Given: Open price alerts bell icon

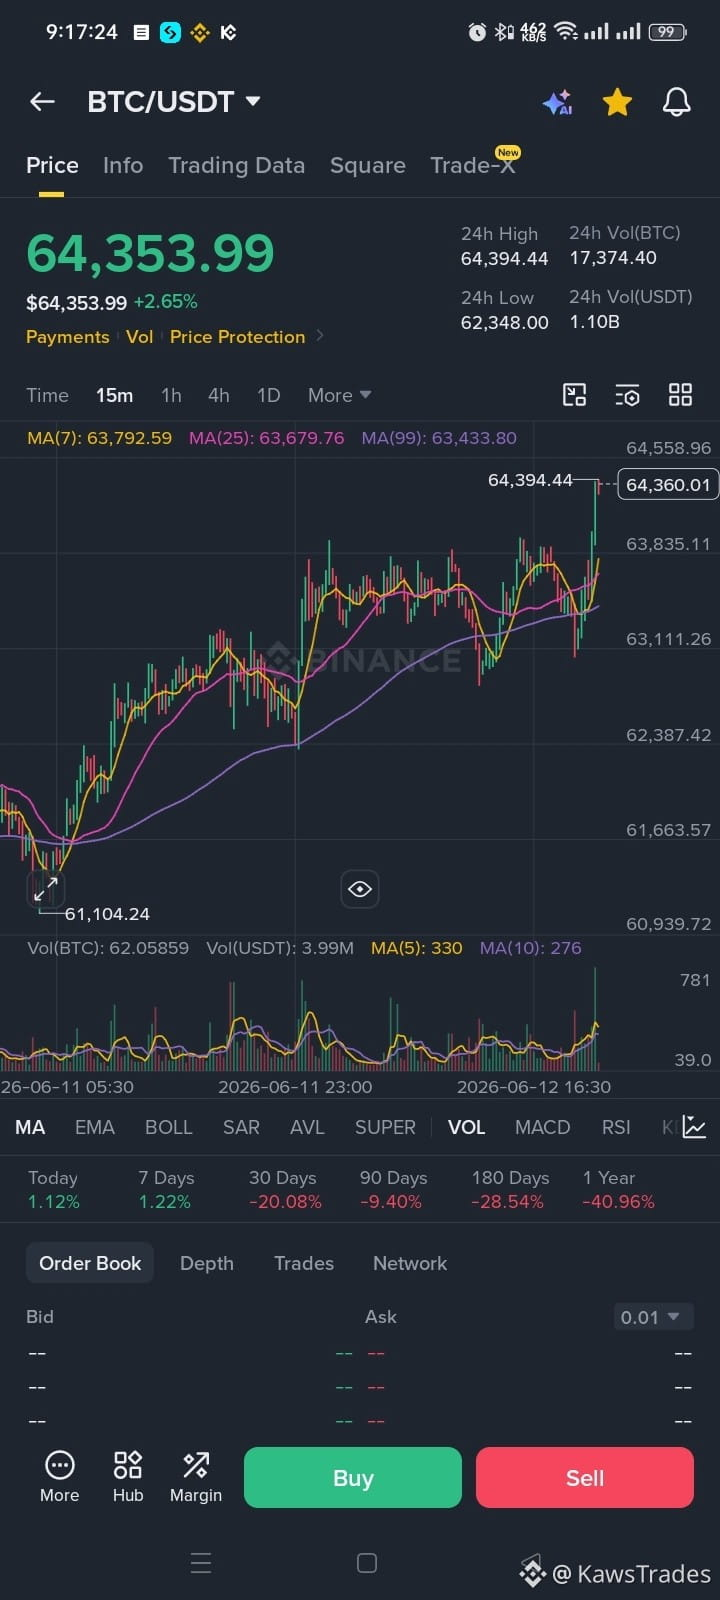Looking at the screenshot, I should click(677, 102).
